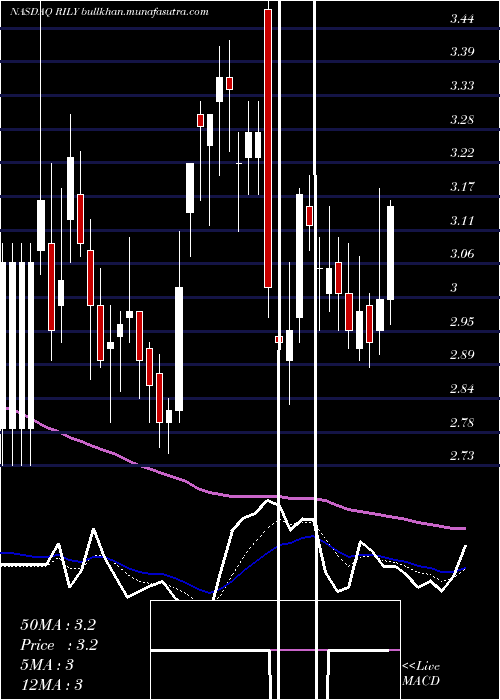500x700 pixels.
Task: Click the 2.89 price level label
Action: 462,355
